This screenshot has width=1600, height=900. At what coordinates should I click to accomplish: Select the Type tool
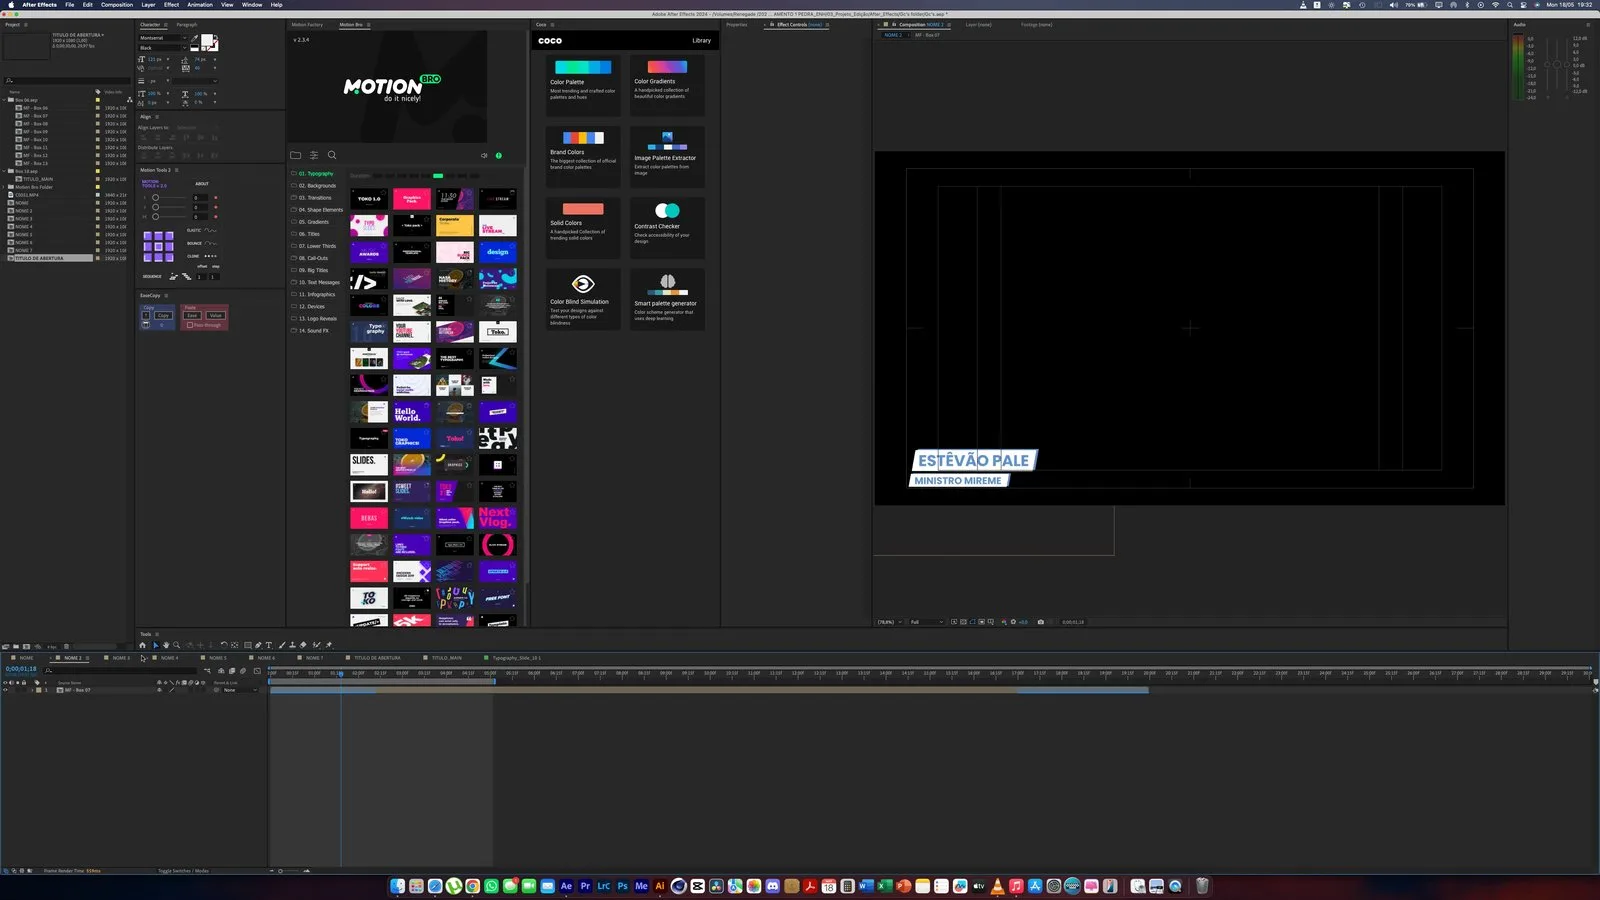pyautogui.click(x=269, y=645)
